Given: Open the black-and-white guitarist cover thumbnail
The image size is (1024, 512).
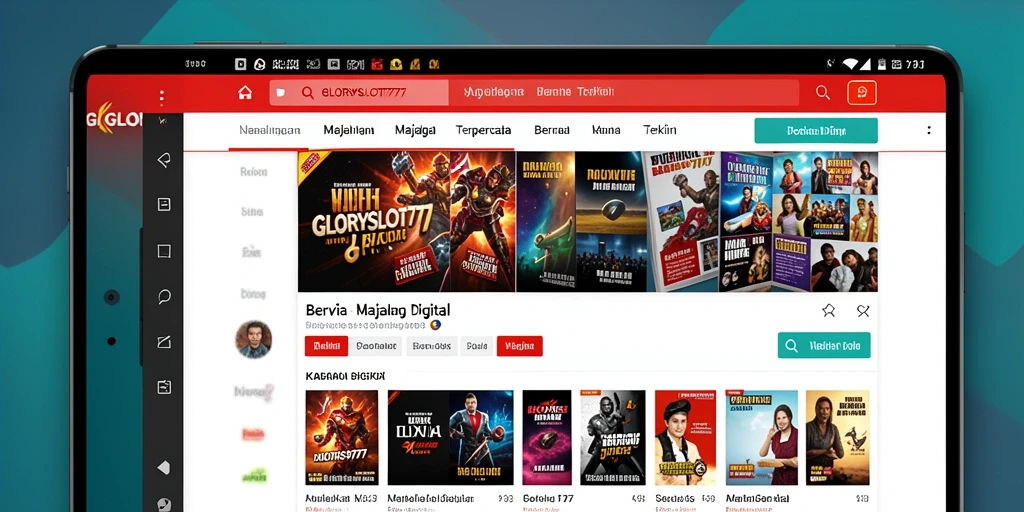Looking at the screenshot, I should (x=613, y=438).
